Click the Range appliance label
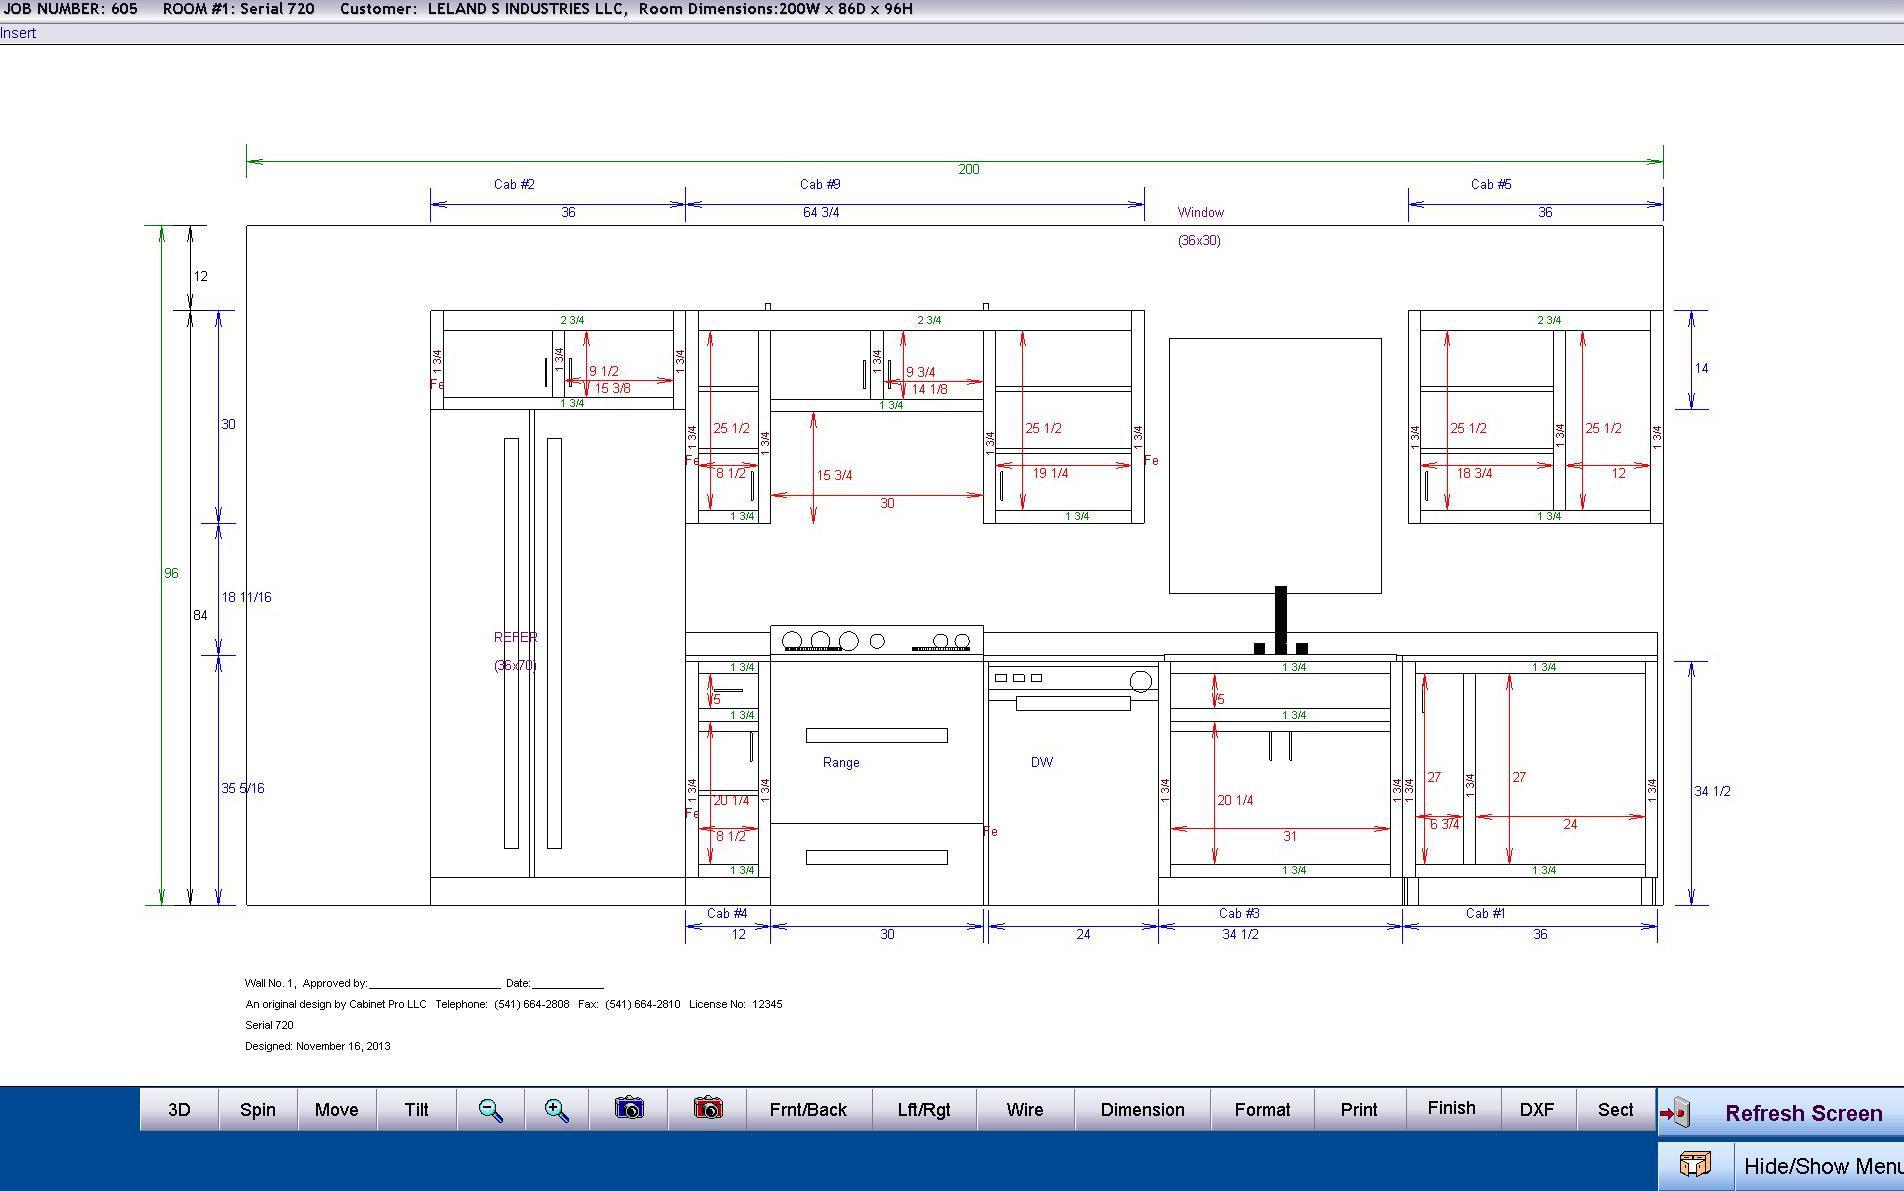The height and width of the screenshot is (1191, 1904). tap(841, 762)
